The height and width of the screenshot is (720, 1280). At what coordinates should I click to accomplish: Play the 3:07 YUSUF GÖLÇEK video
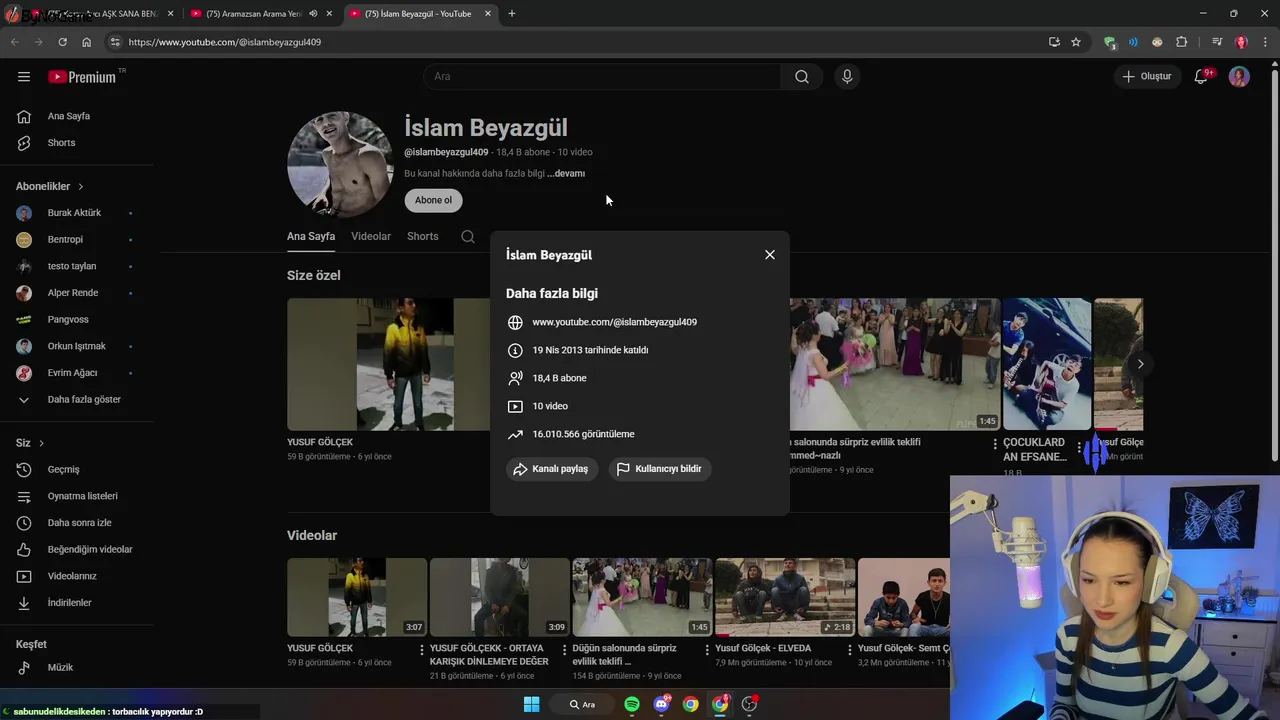point(357,597)
